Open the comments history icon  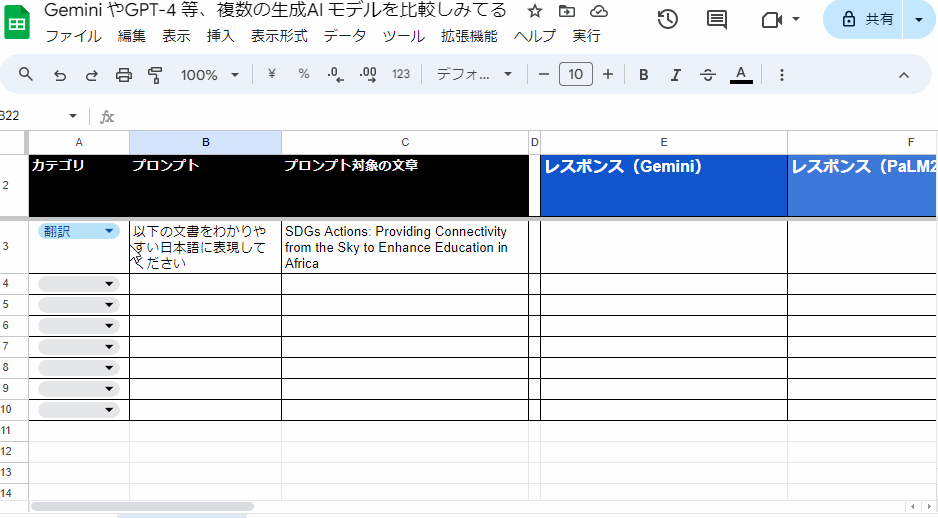tap(717, 19)
